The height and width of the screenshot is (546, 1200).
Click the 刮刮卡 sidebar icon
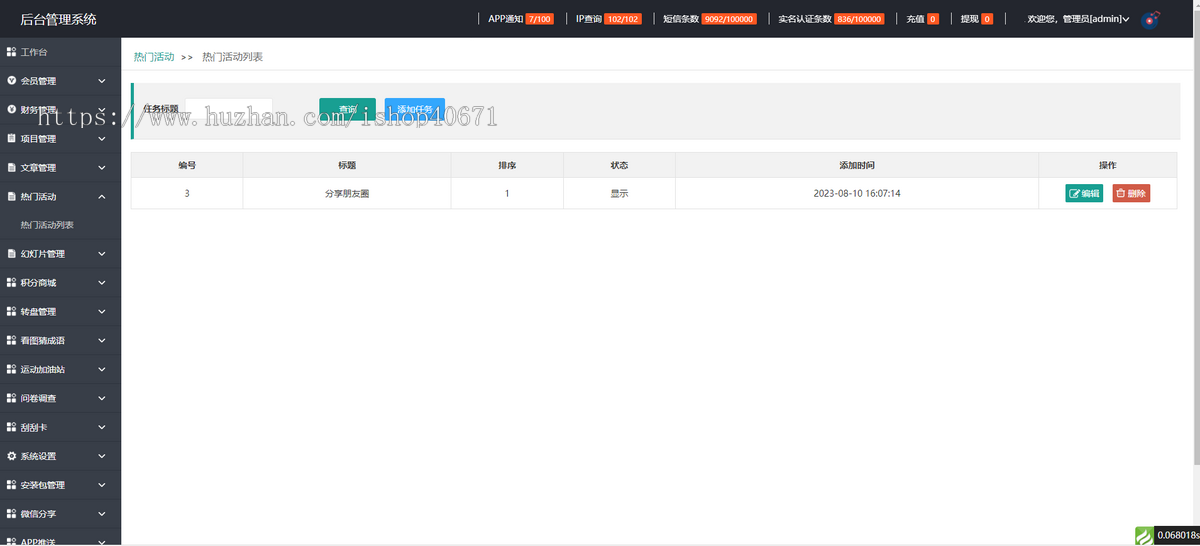(11, 428)
